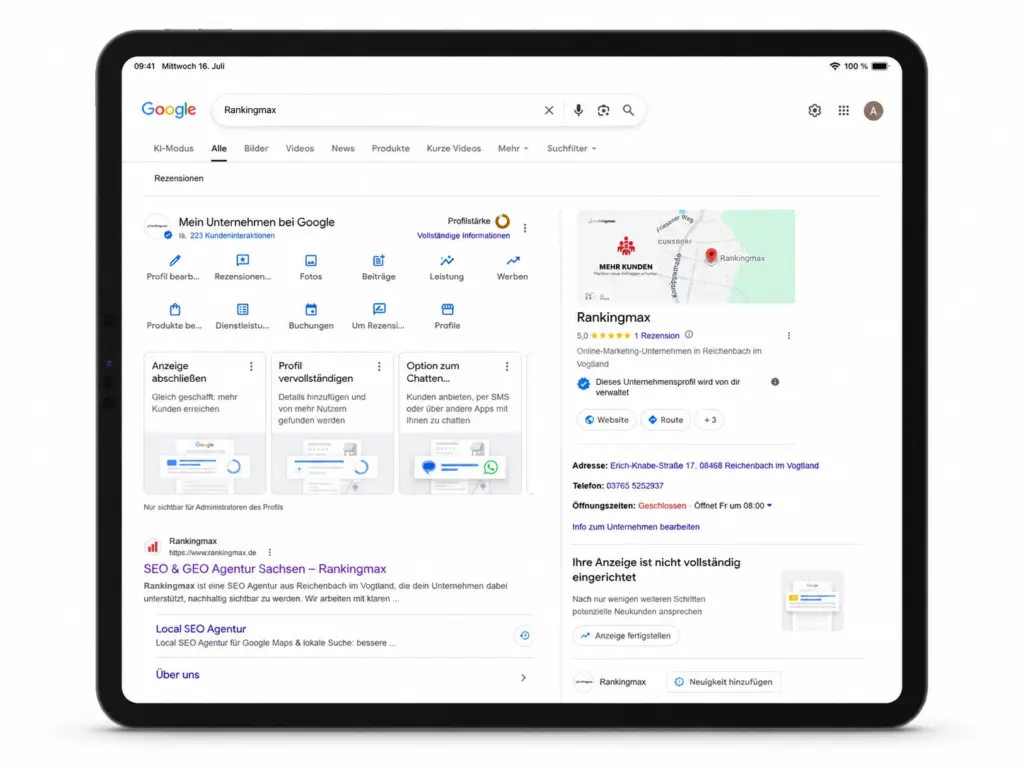Click info icon beside Unternehmensprofil verwaltet notice
Screen dimensions: 1024x768
click(x=775, y=382)
